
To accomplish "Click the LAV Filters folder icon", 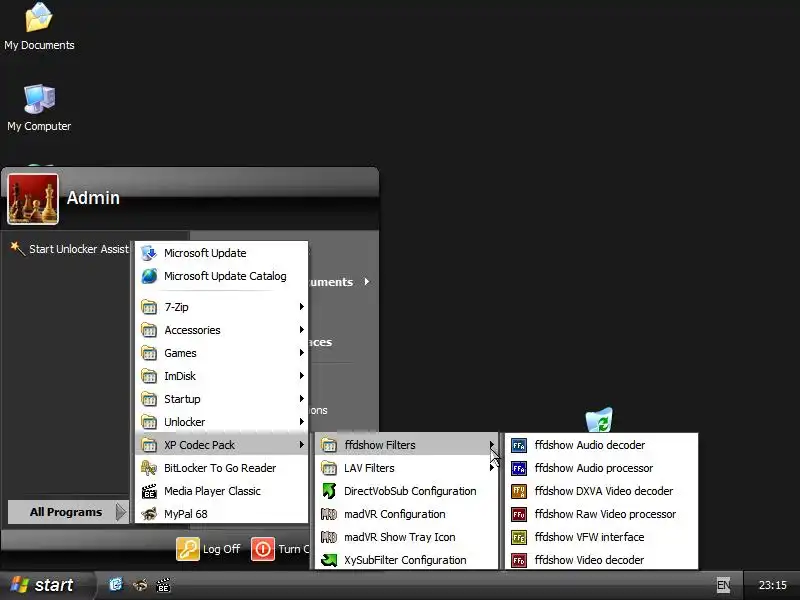I will coord(329,468).
